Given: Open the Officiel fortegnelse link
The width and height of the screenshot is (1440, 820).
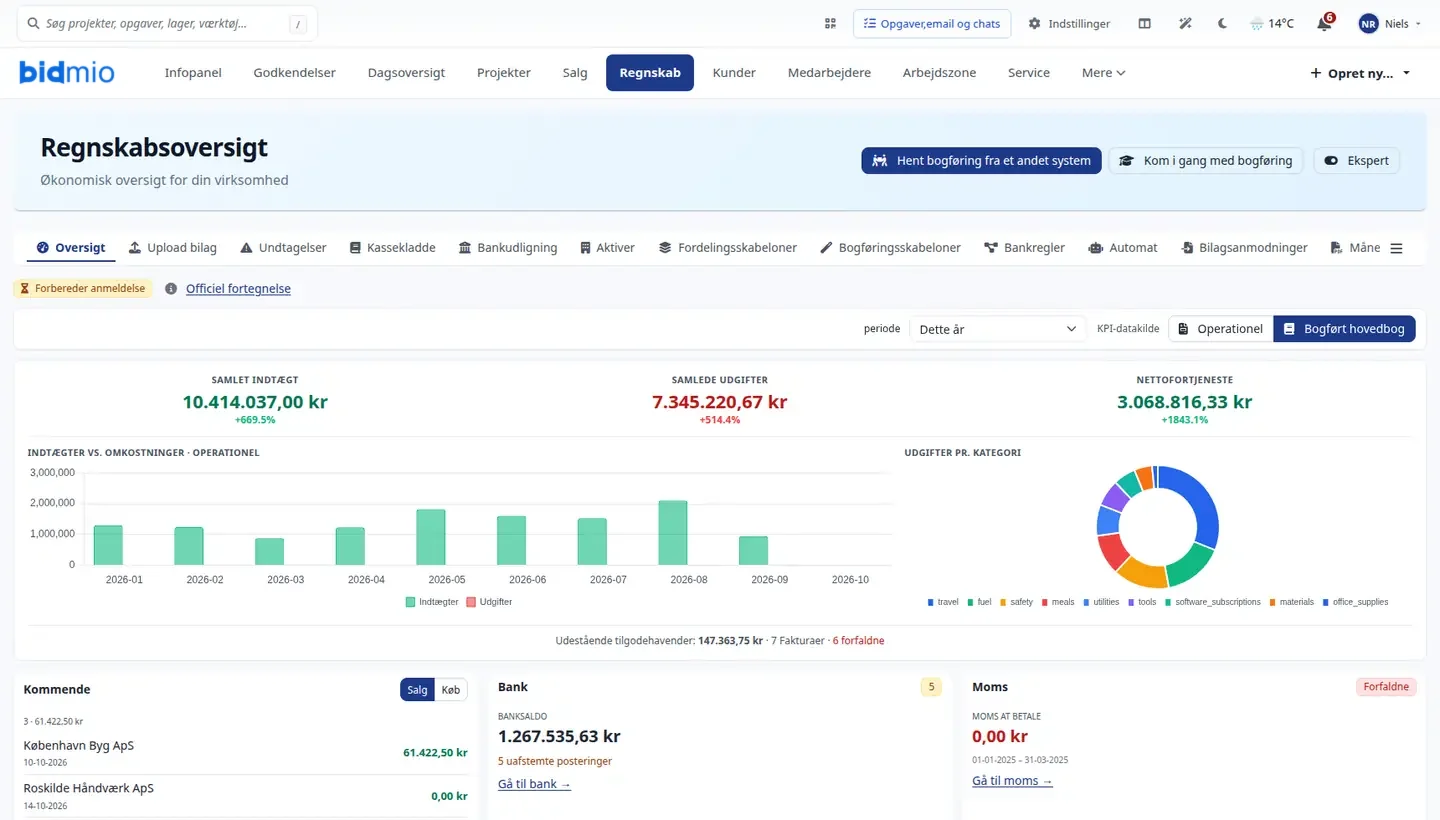Looking at the screenshot, I should pos(238,288).
